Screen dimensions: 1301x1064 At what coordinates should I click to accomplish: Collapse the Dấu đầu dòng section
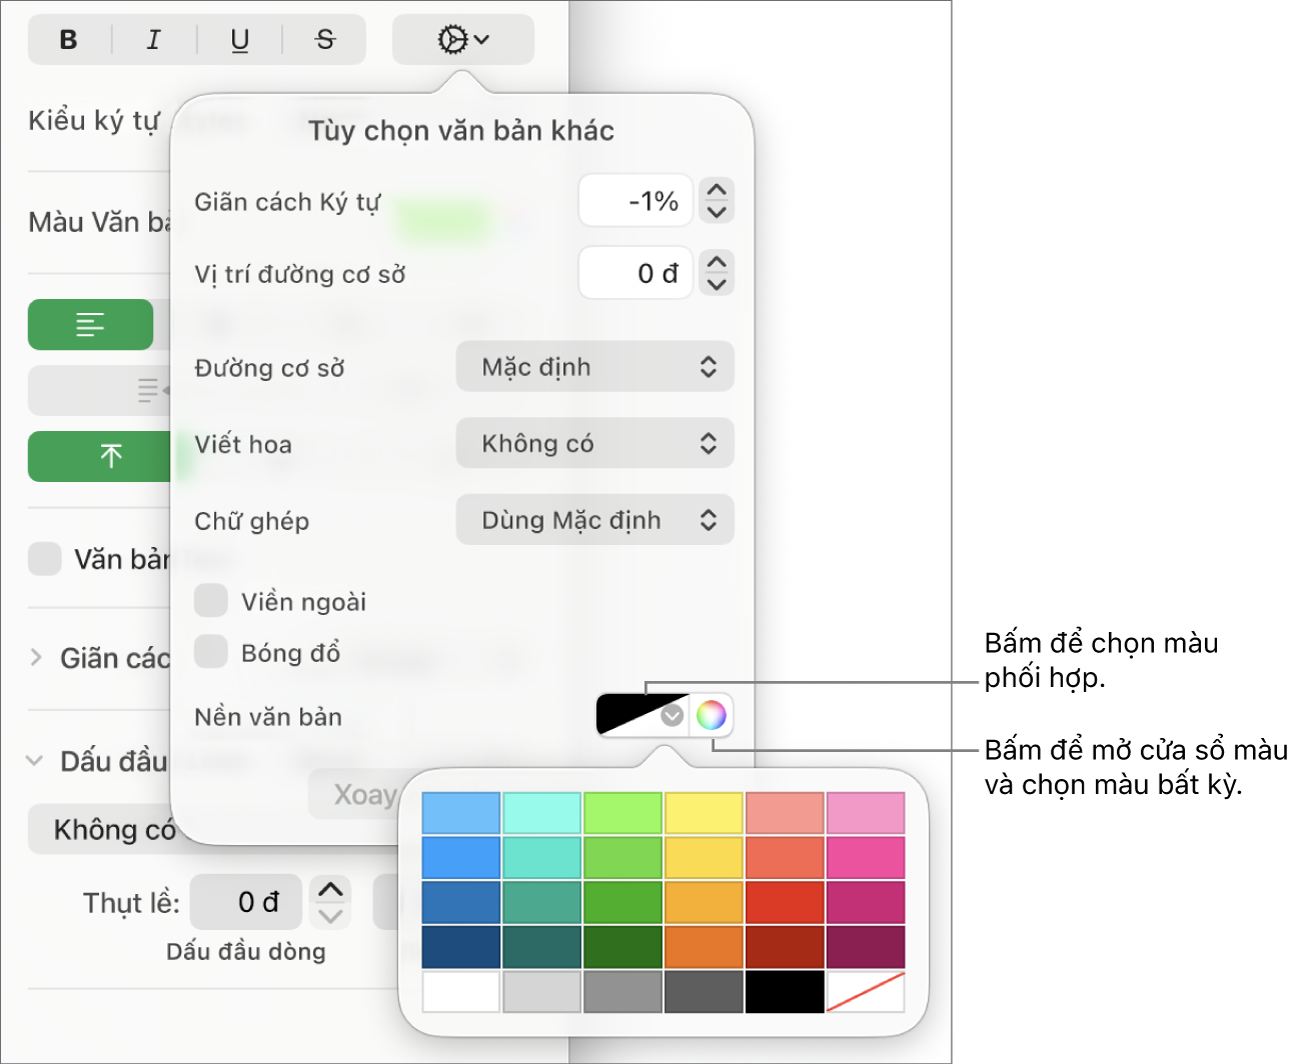point(35,761)
